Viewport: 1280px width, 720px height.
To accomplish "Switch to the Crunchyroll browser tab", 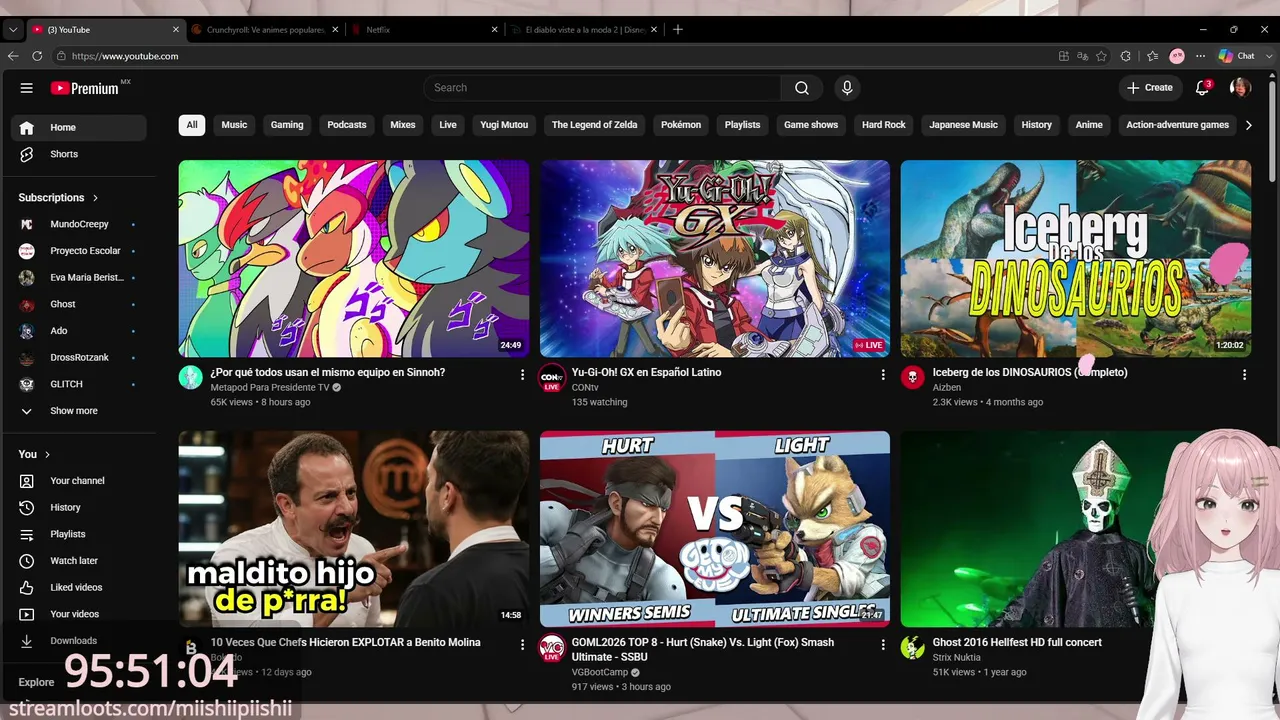I will (x=265, y=30).
